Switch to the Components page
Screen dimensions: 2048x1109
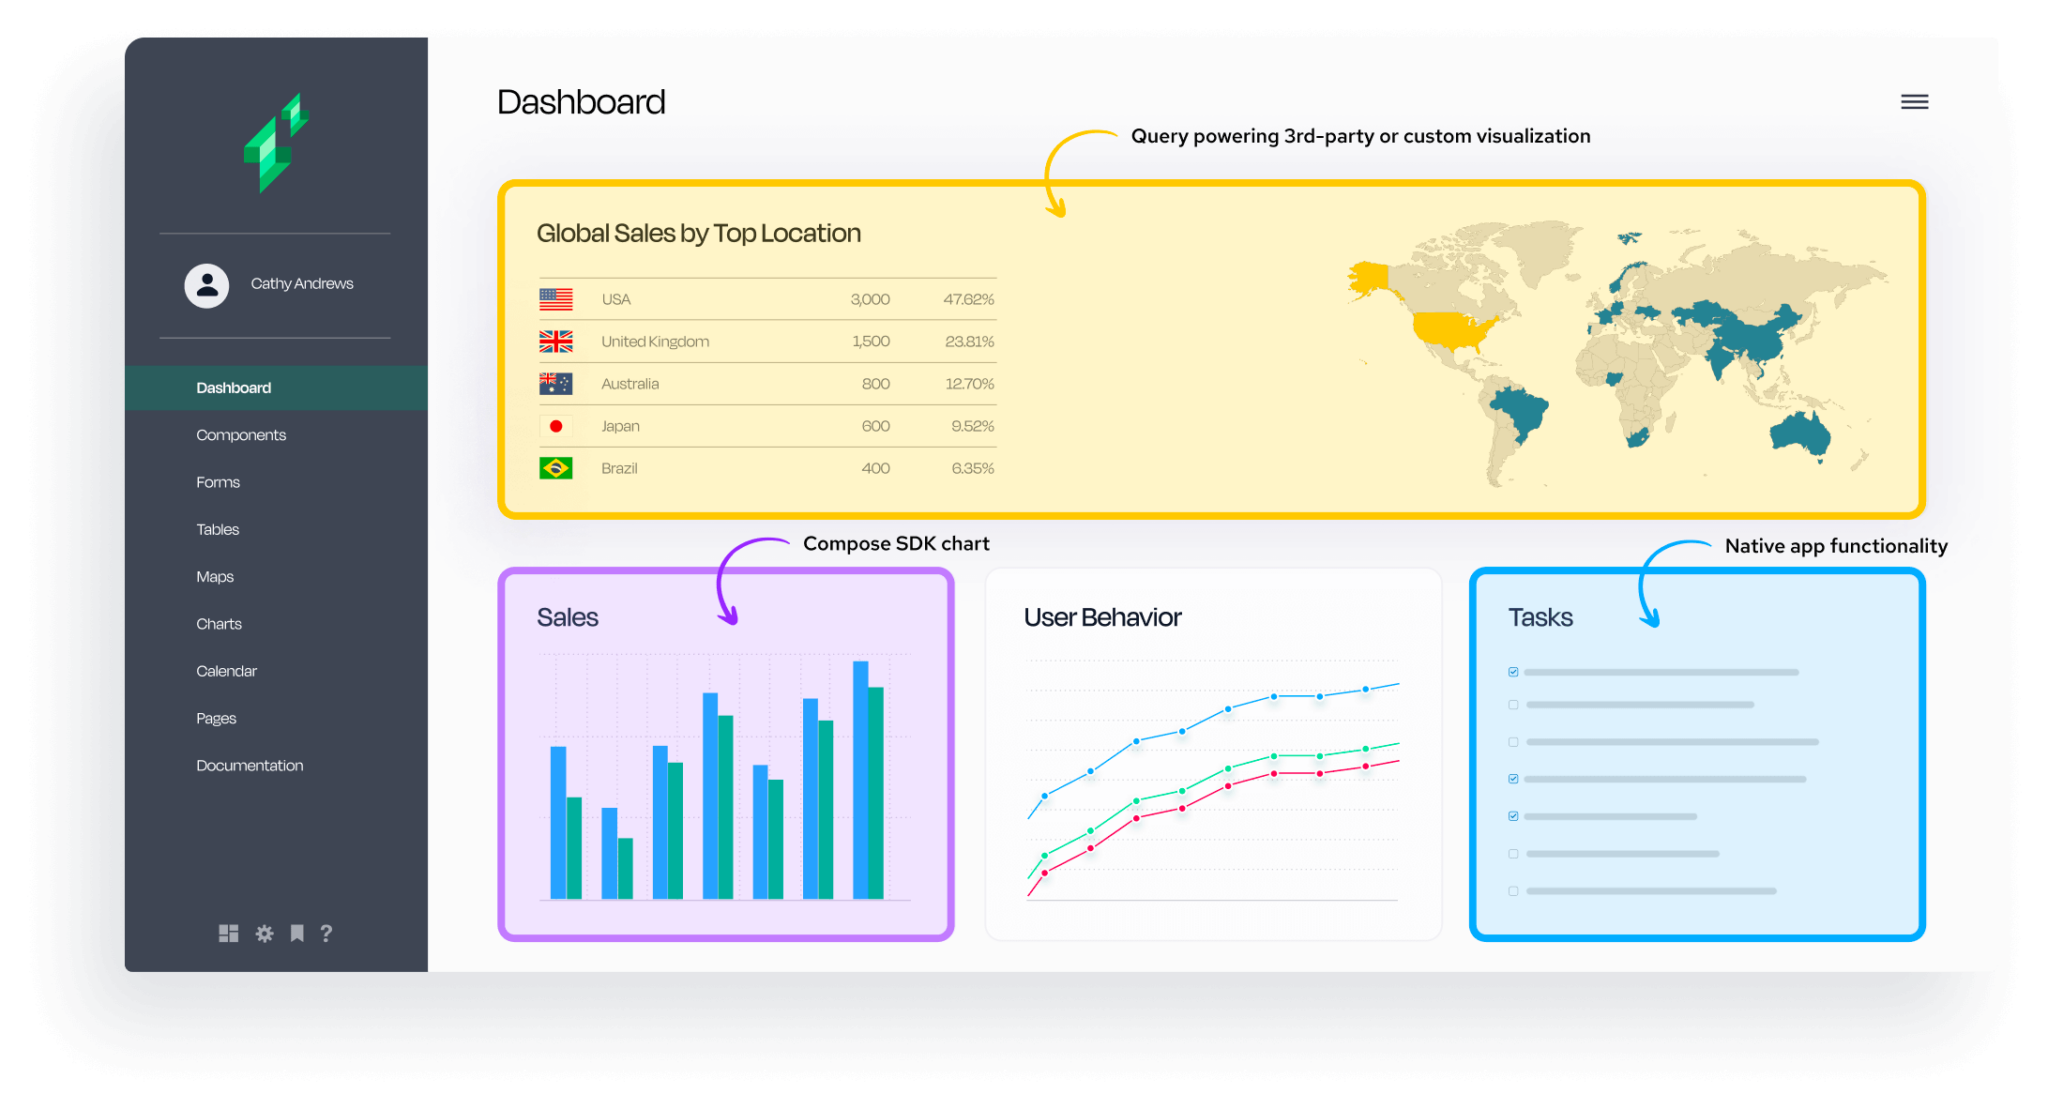[x=241, y=434]
